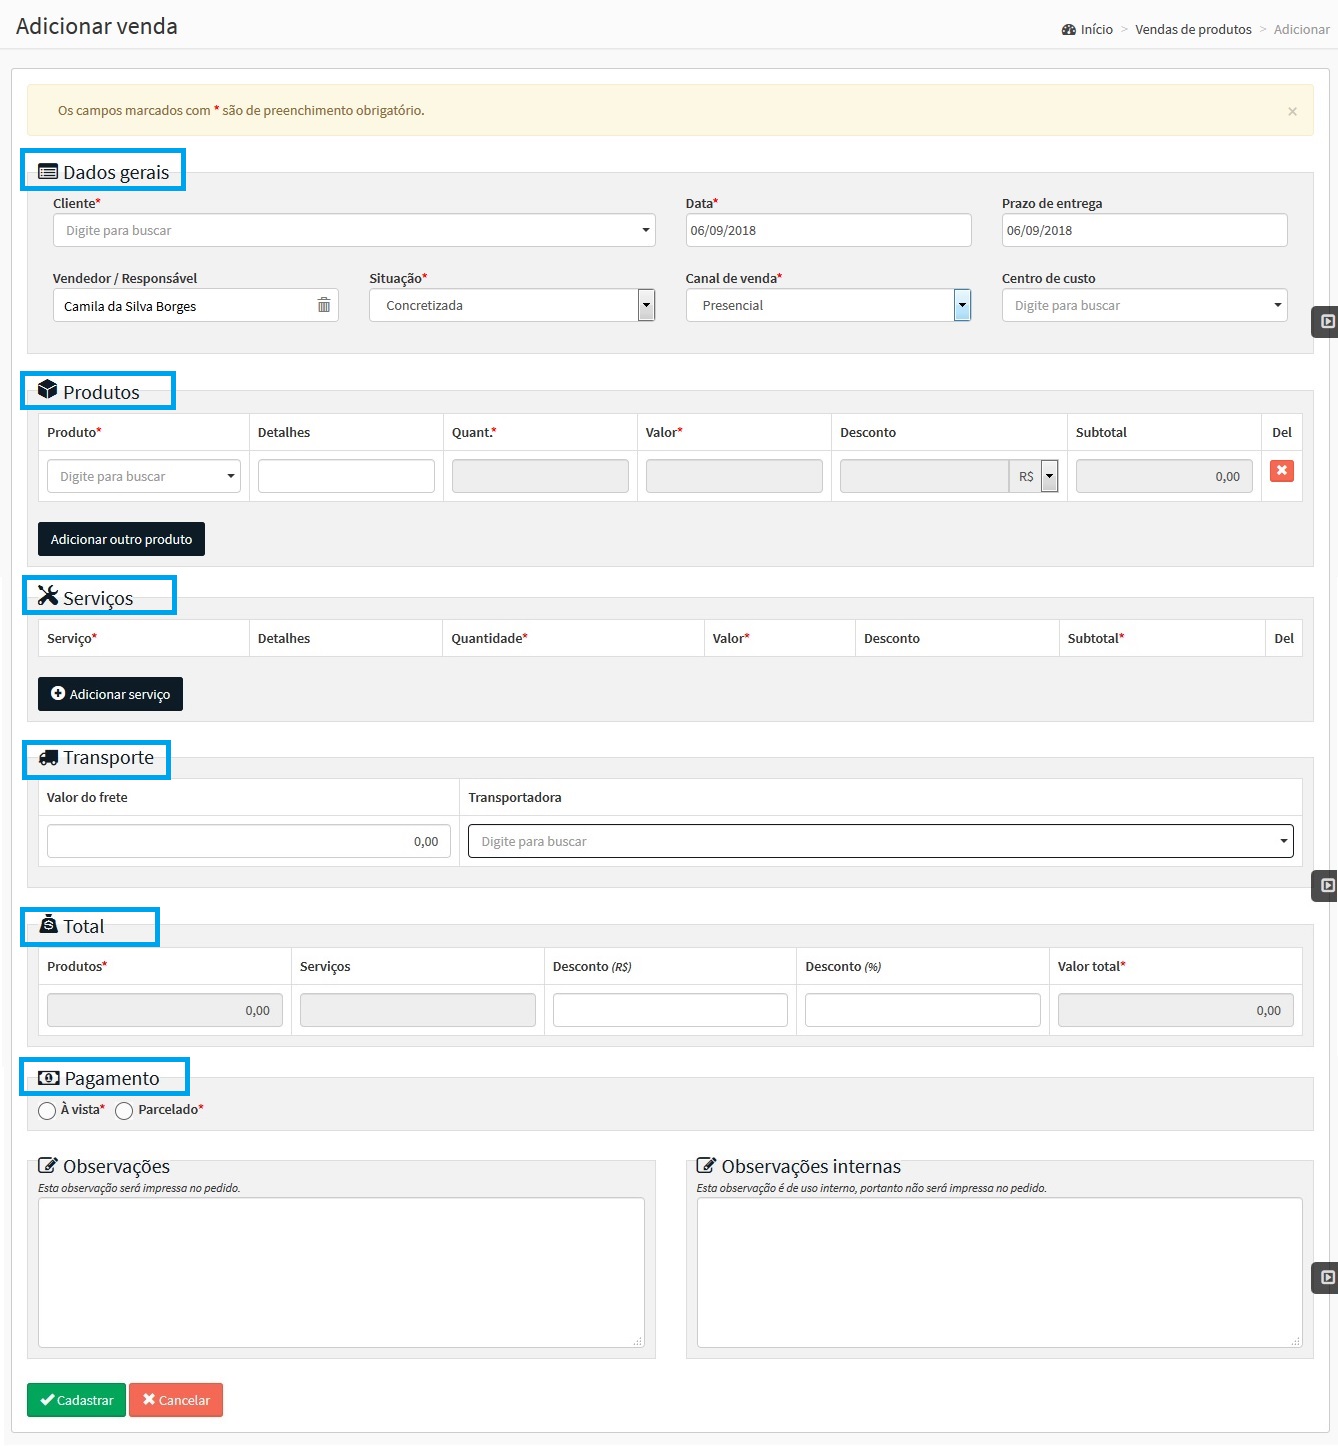Select Parcelado payment option
Screen dimensions: 1338x1446
pos(124,1111)
